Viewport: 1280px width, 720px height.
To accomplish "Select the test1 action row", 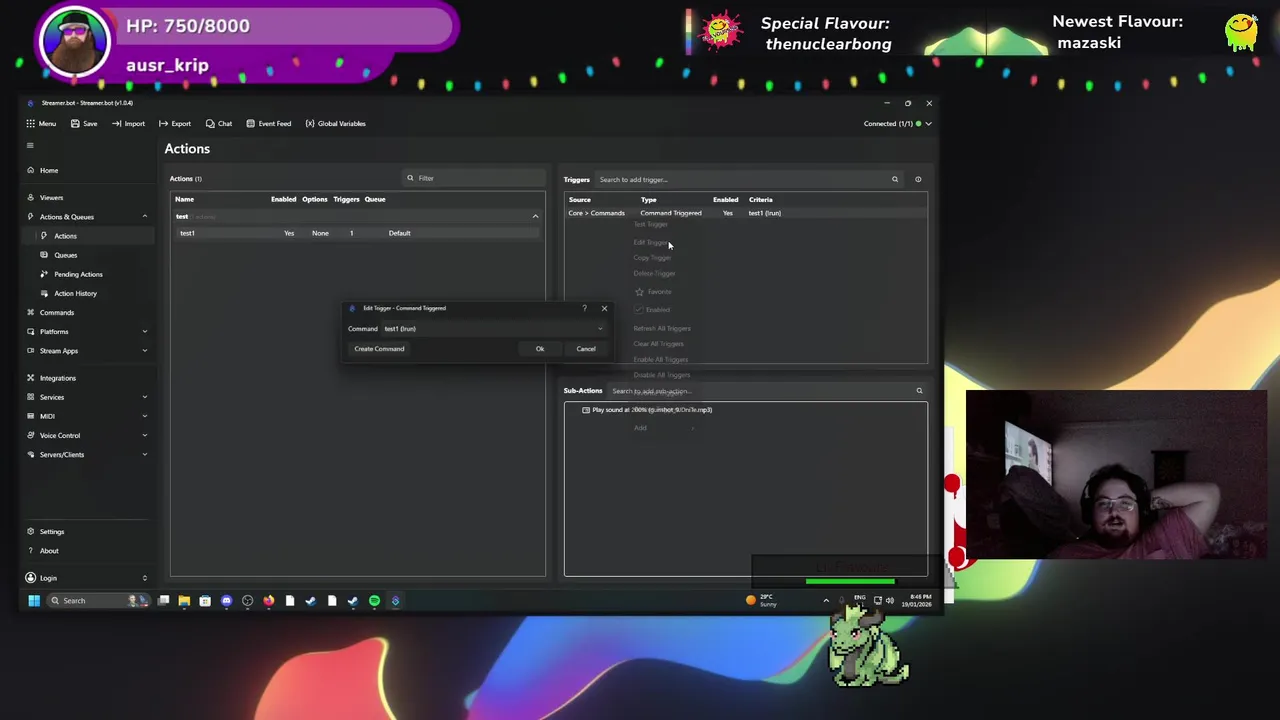I will (357, 233).
